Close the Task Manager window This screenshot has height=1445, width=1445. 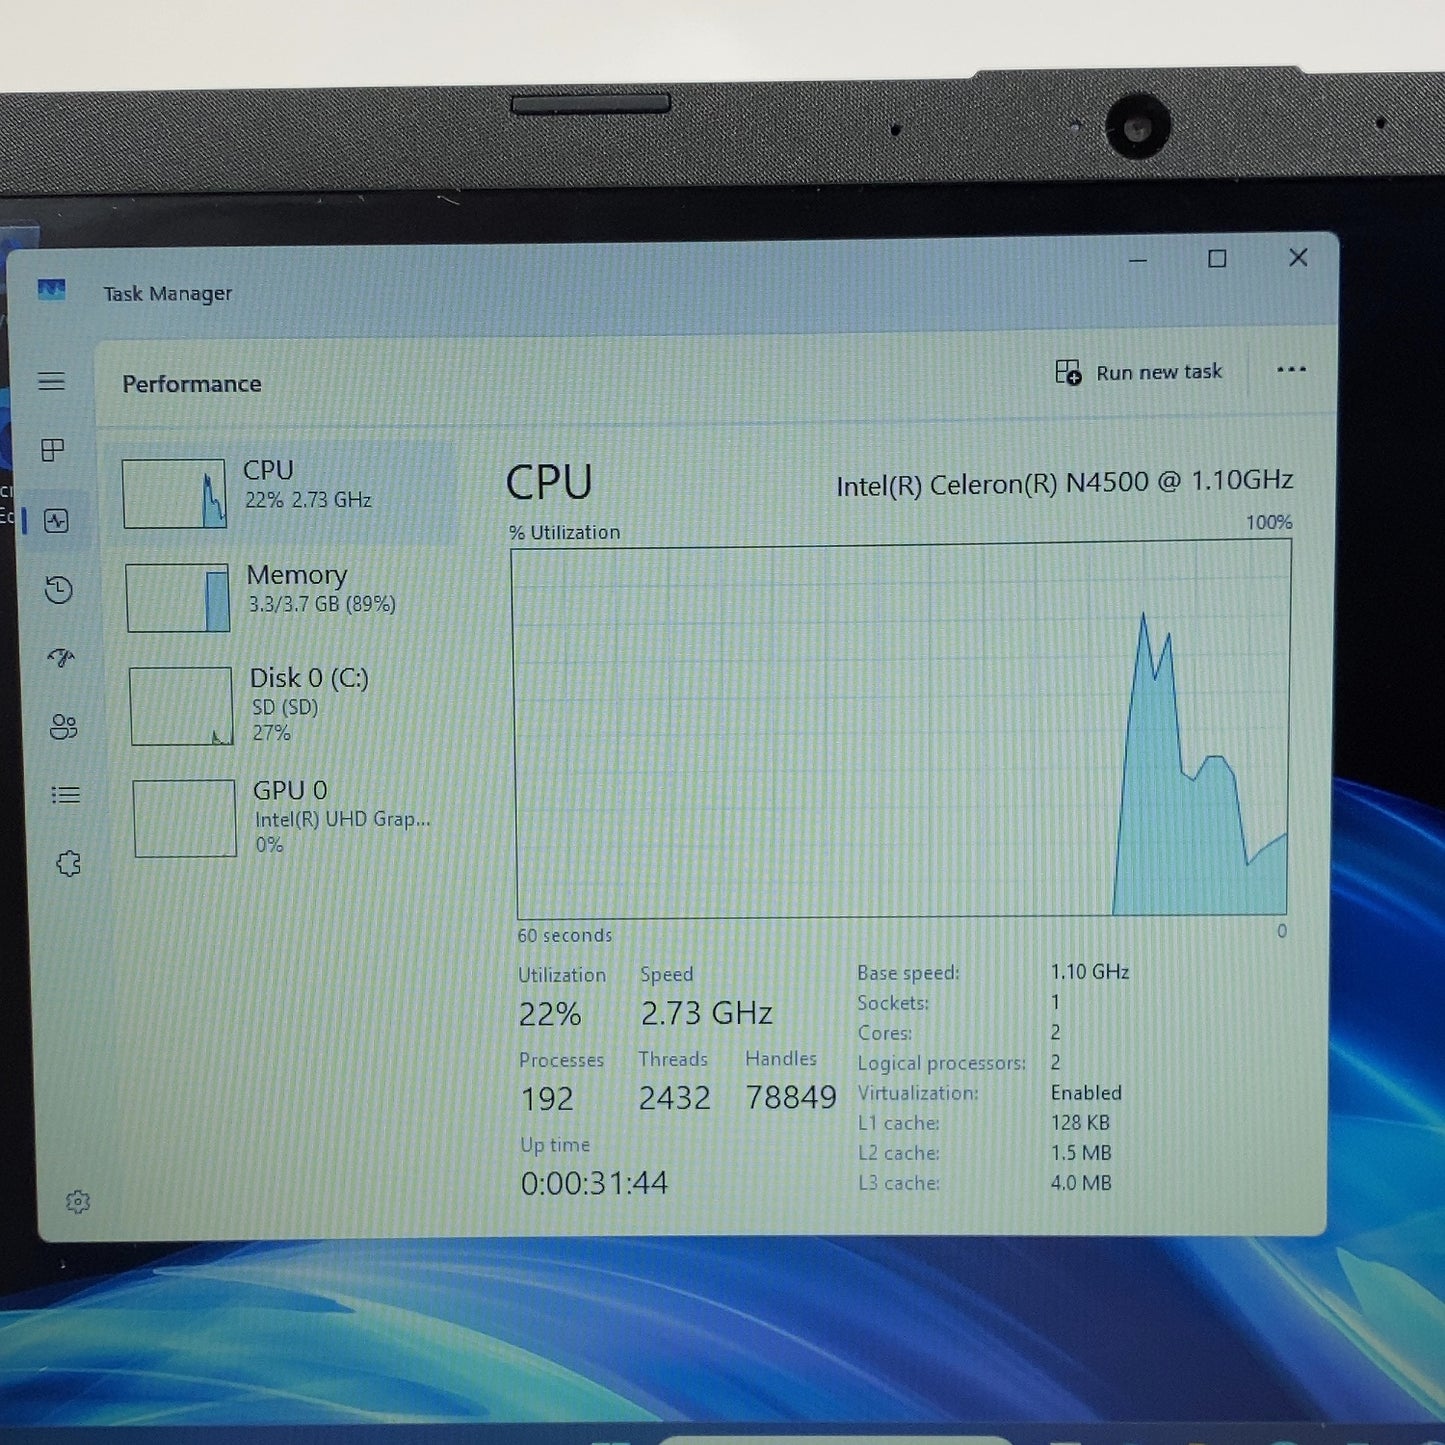[1298, 258]
